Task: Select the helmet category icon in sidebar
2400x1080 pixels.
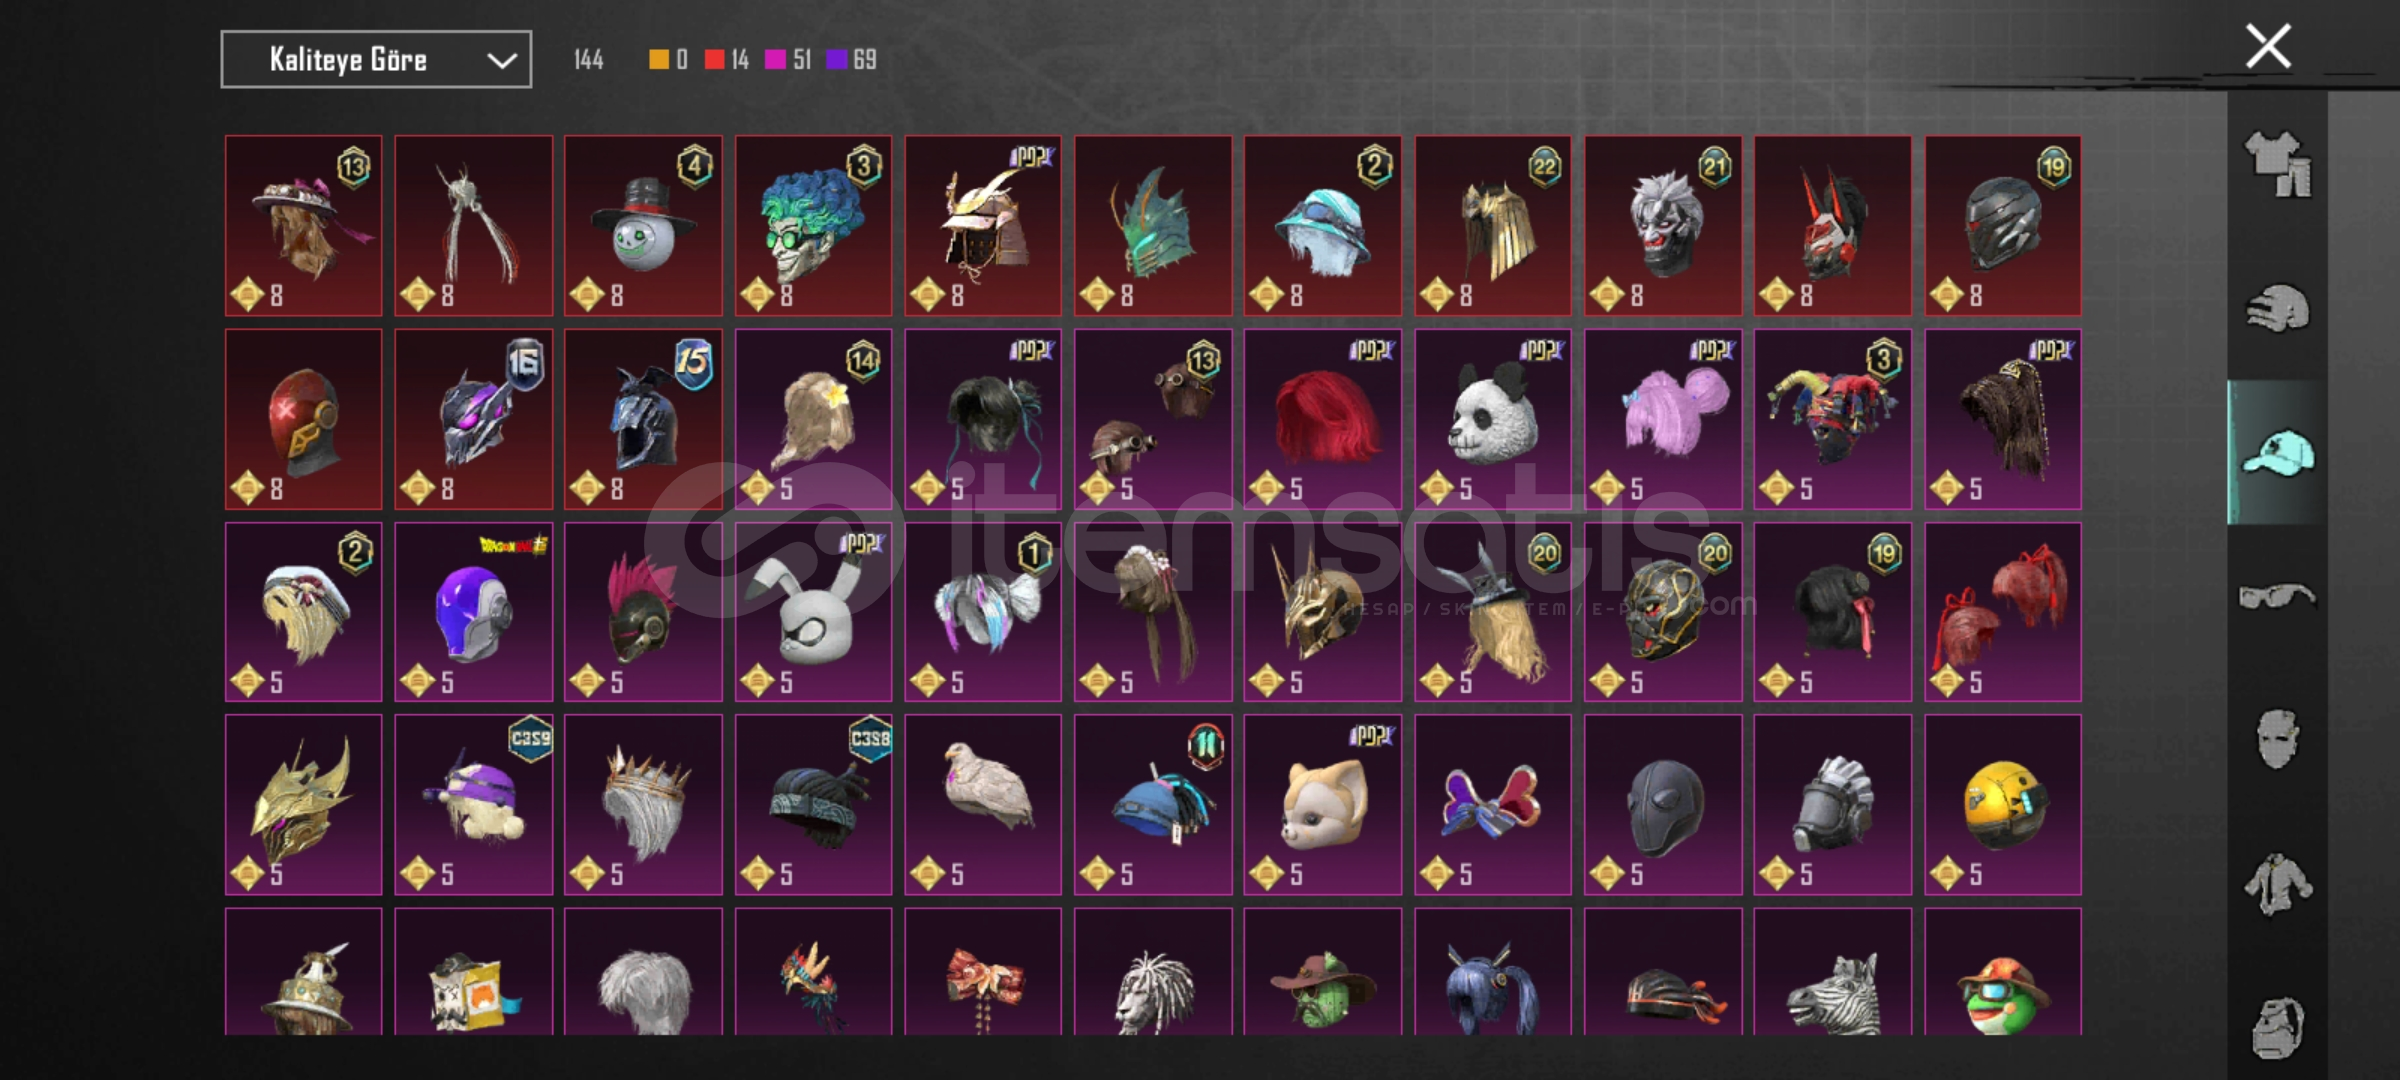Action: (2278, 308)
